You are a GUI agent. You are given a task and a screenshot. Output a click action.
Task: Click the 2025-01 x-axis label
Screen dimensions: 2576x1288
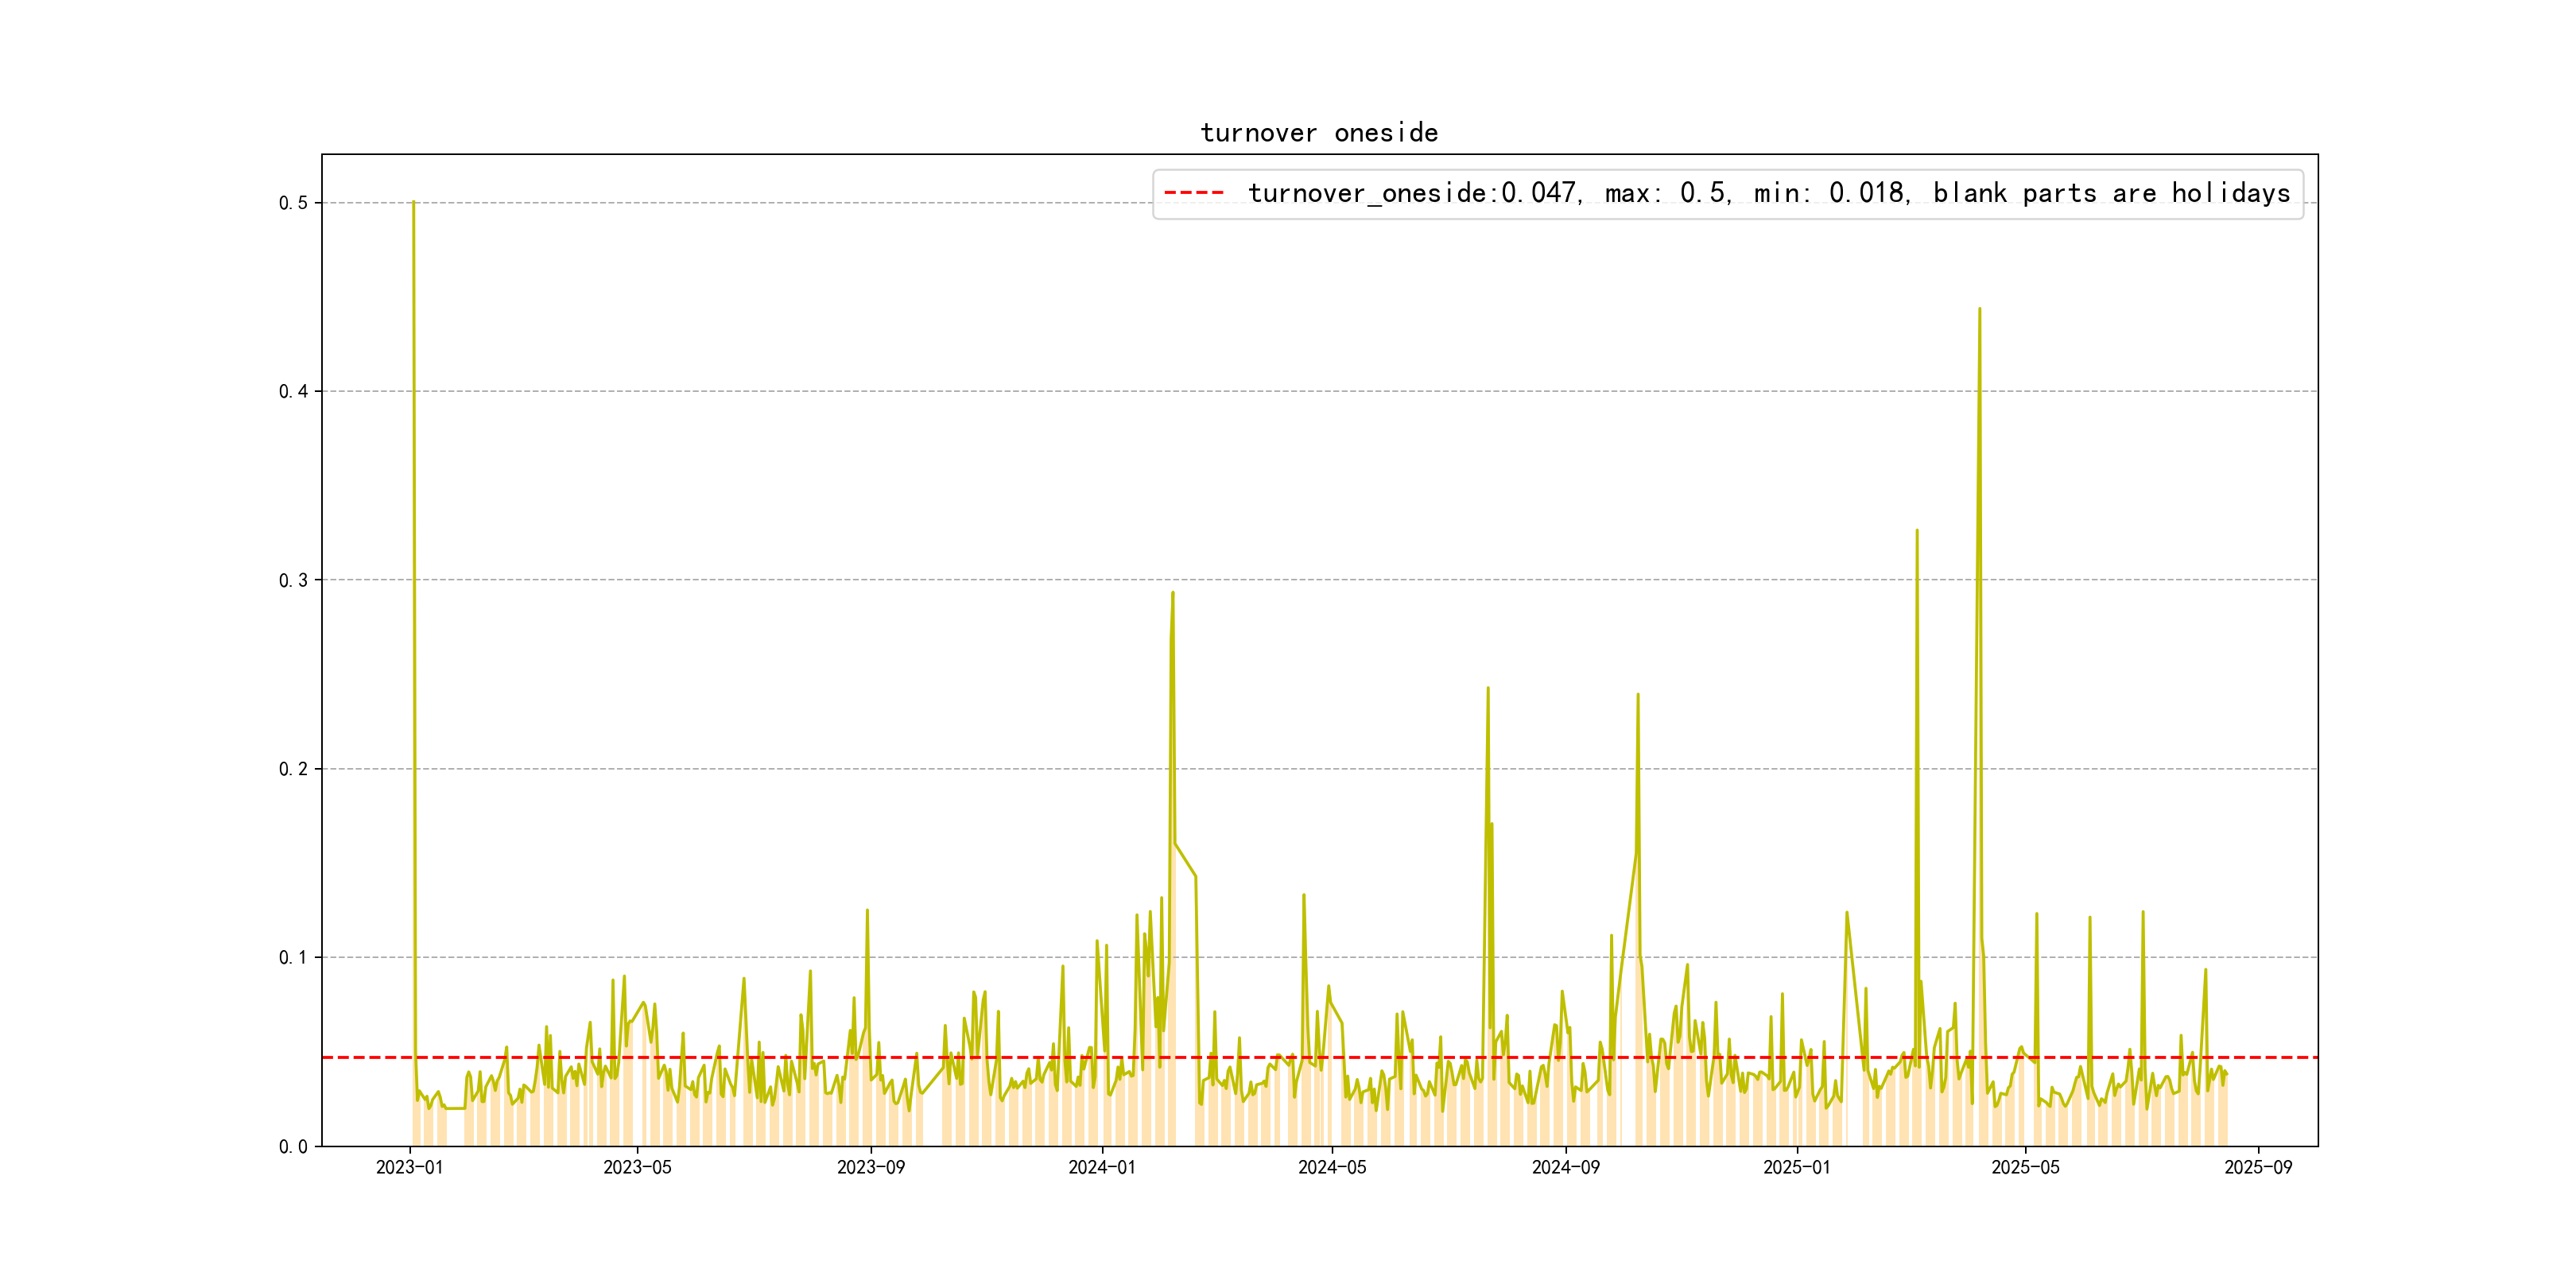[x=1797, y=1167]
